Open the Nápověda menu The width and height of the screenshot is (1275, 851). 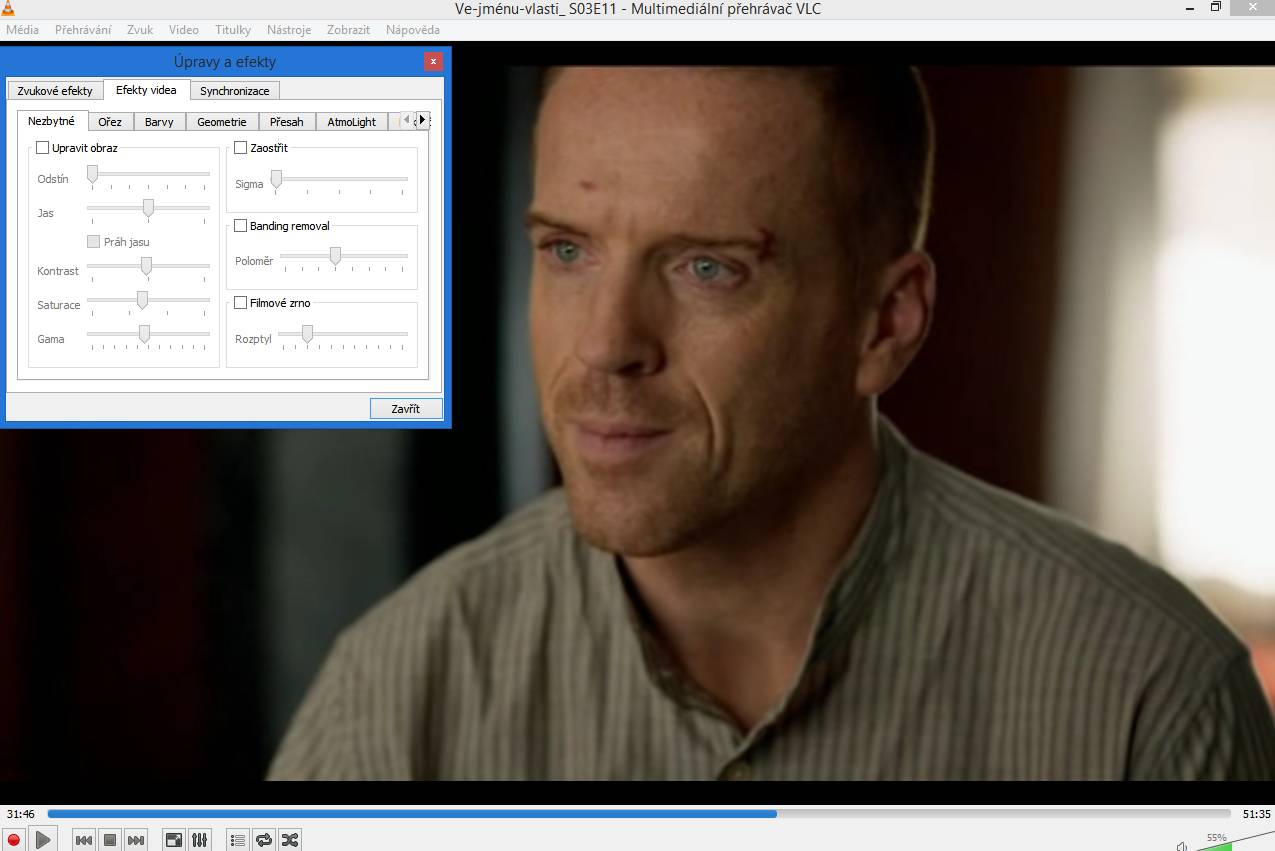point(412,30)
